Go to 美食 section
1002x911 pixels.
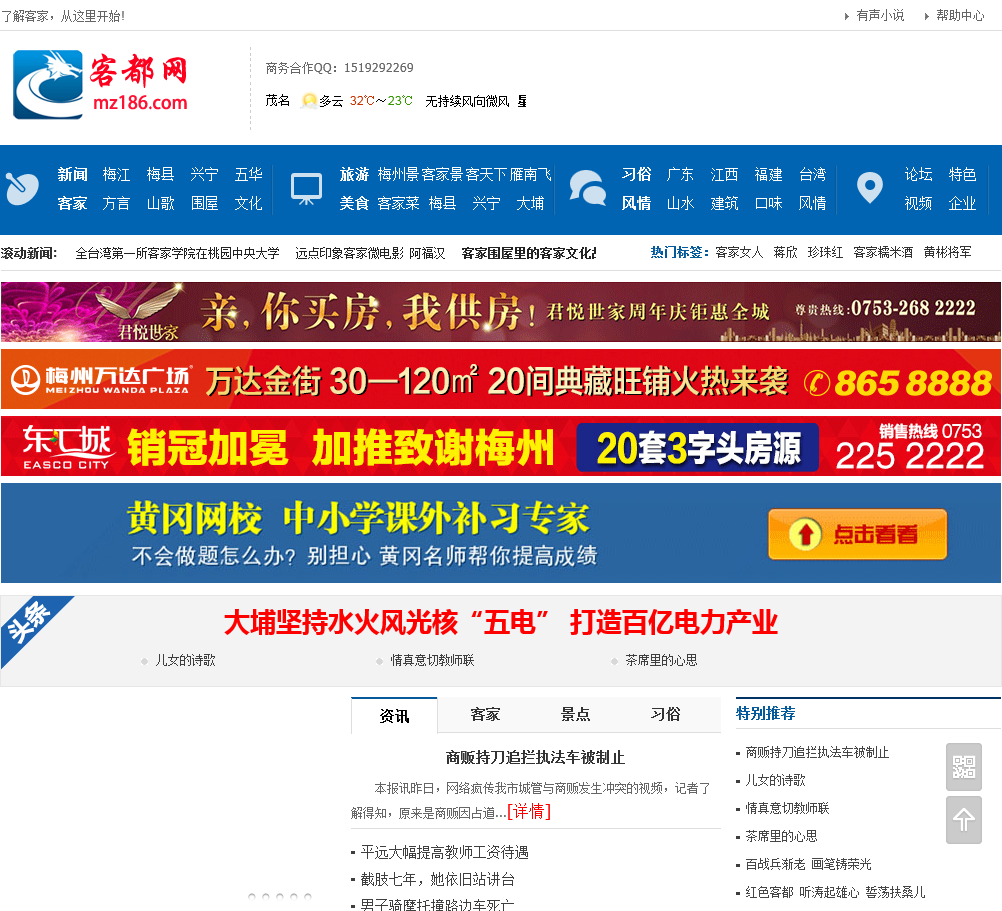[x=354, y=203]
